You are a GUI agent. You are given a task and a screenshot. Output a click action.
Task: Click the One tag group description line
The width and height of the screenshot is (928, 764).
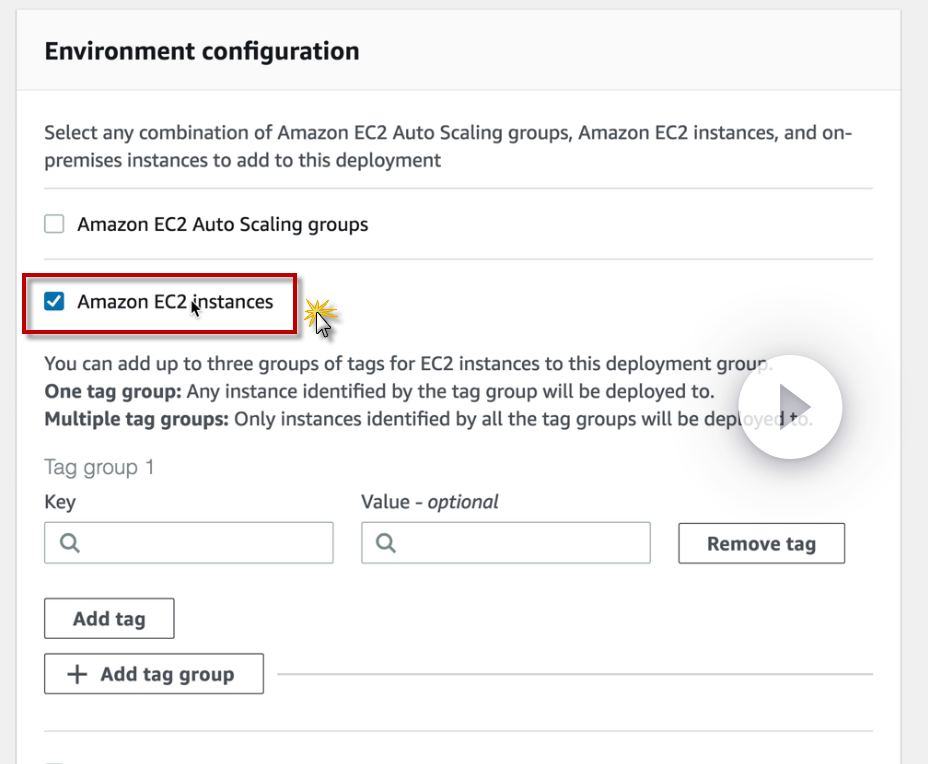point(379,391)
